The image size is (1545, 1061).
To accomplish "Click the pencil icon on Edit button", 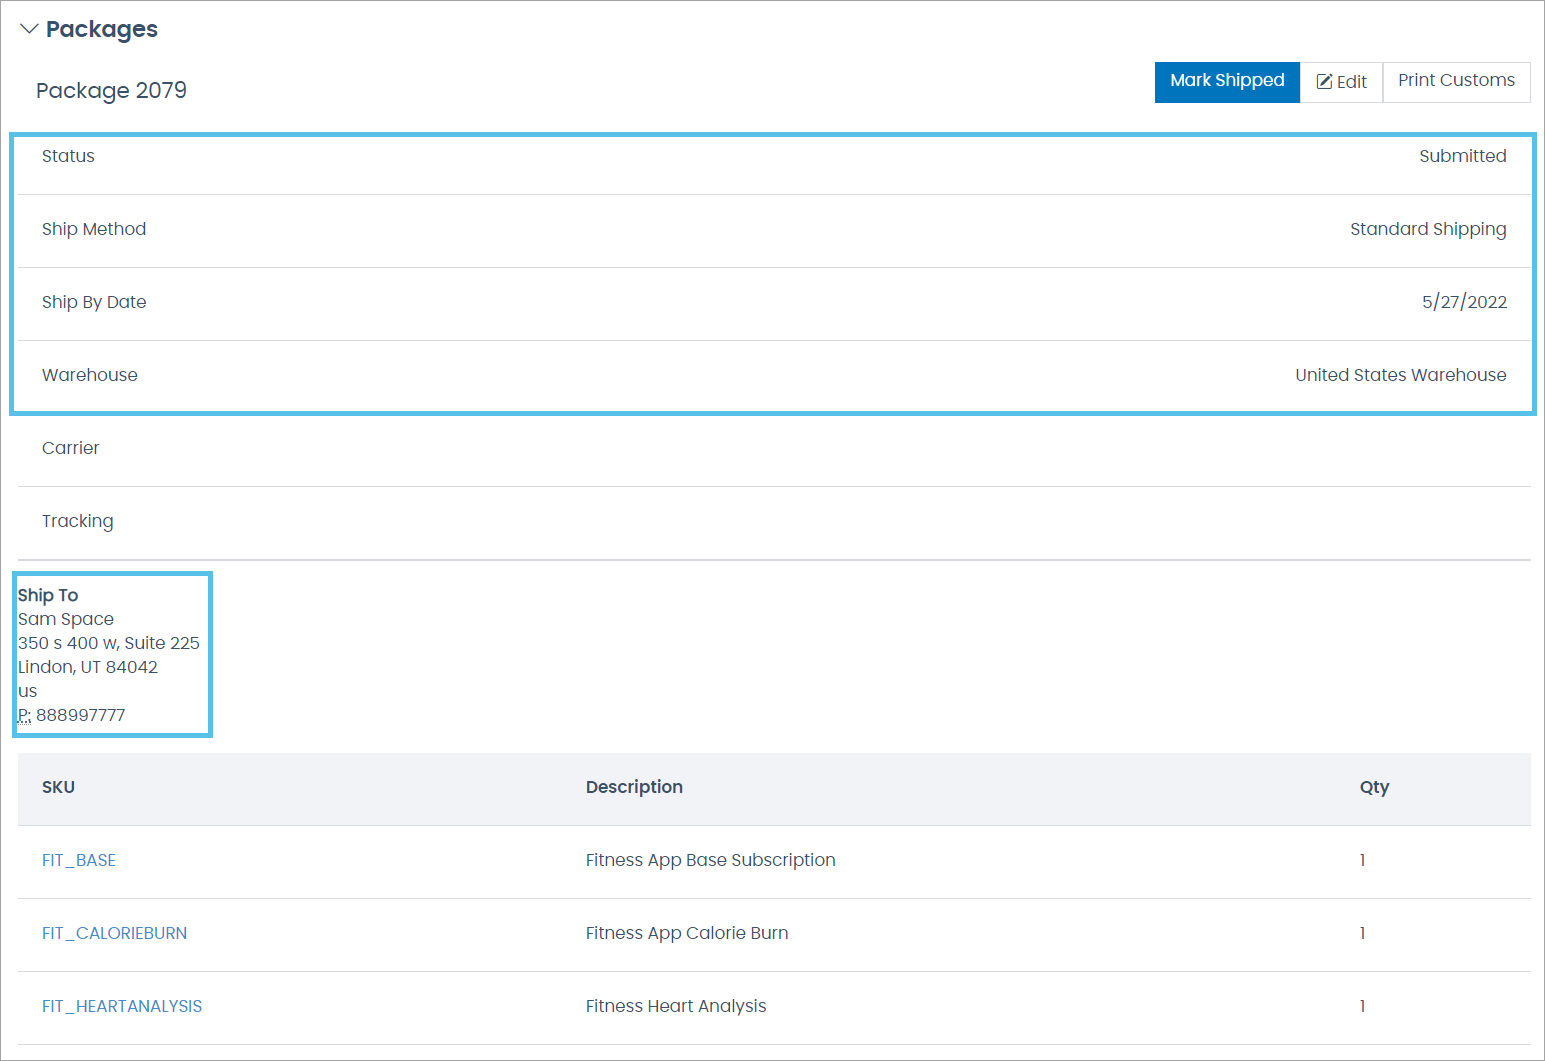I will (x=1325, y=81).
